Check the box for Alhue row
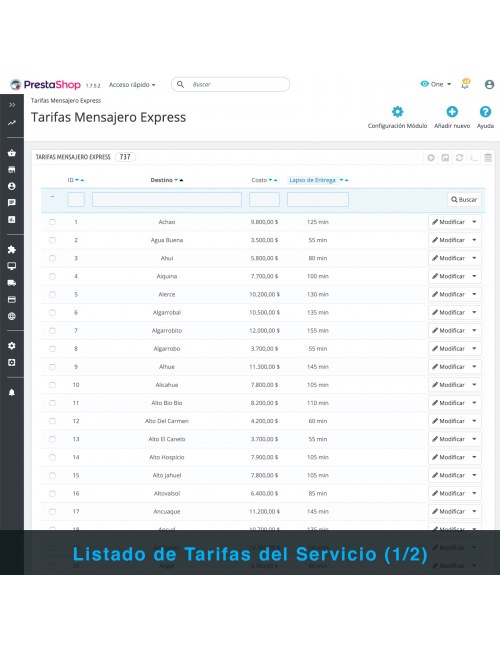This screenshot has height=650, width=500. tap(52, 367)
